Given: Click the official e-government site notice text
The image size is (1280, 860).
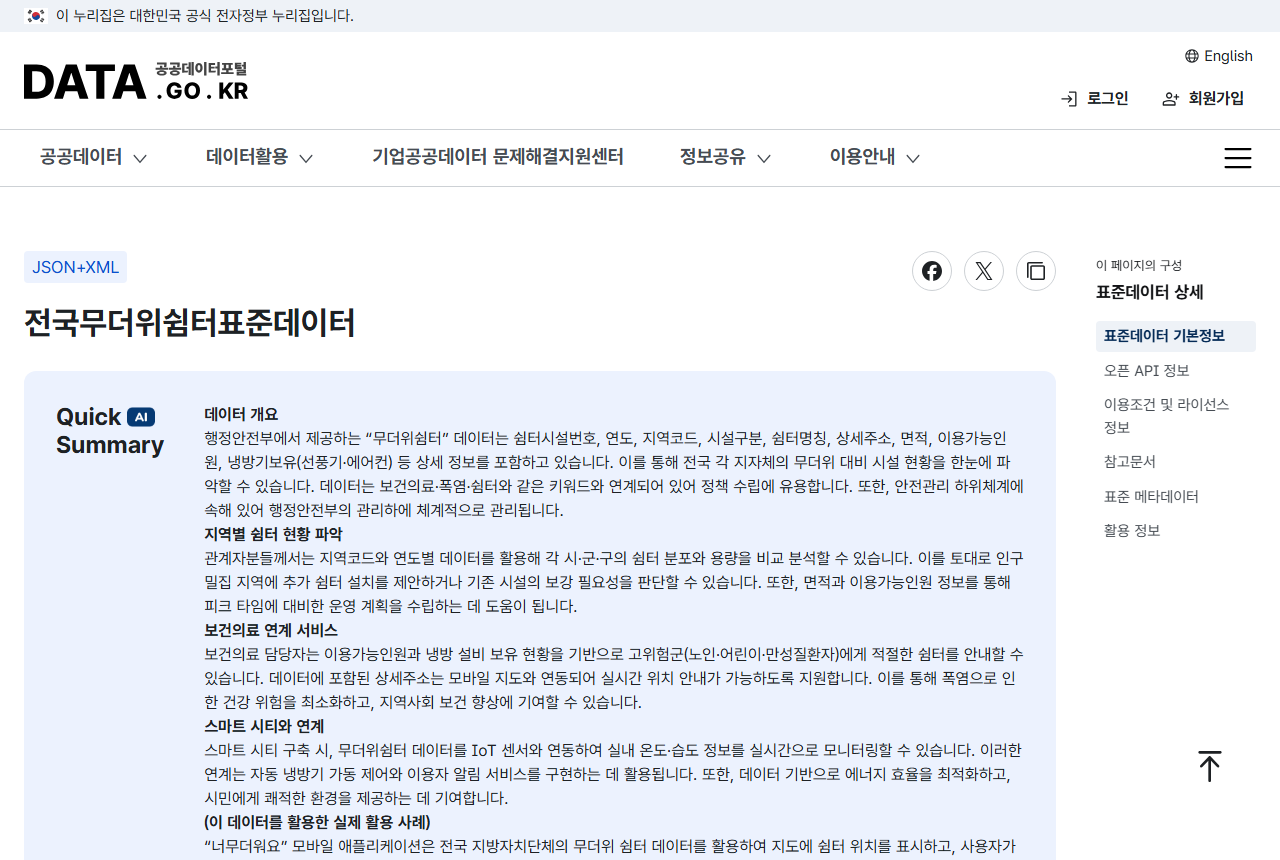Looking at the screenshot, I should point(204,16).
